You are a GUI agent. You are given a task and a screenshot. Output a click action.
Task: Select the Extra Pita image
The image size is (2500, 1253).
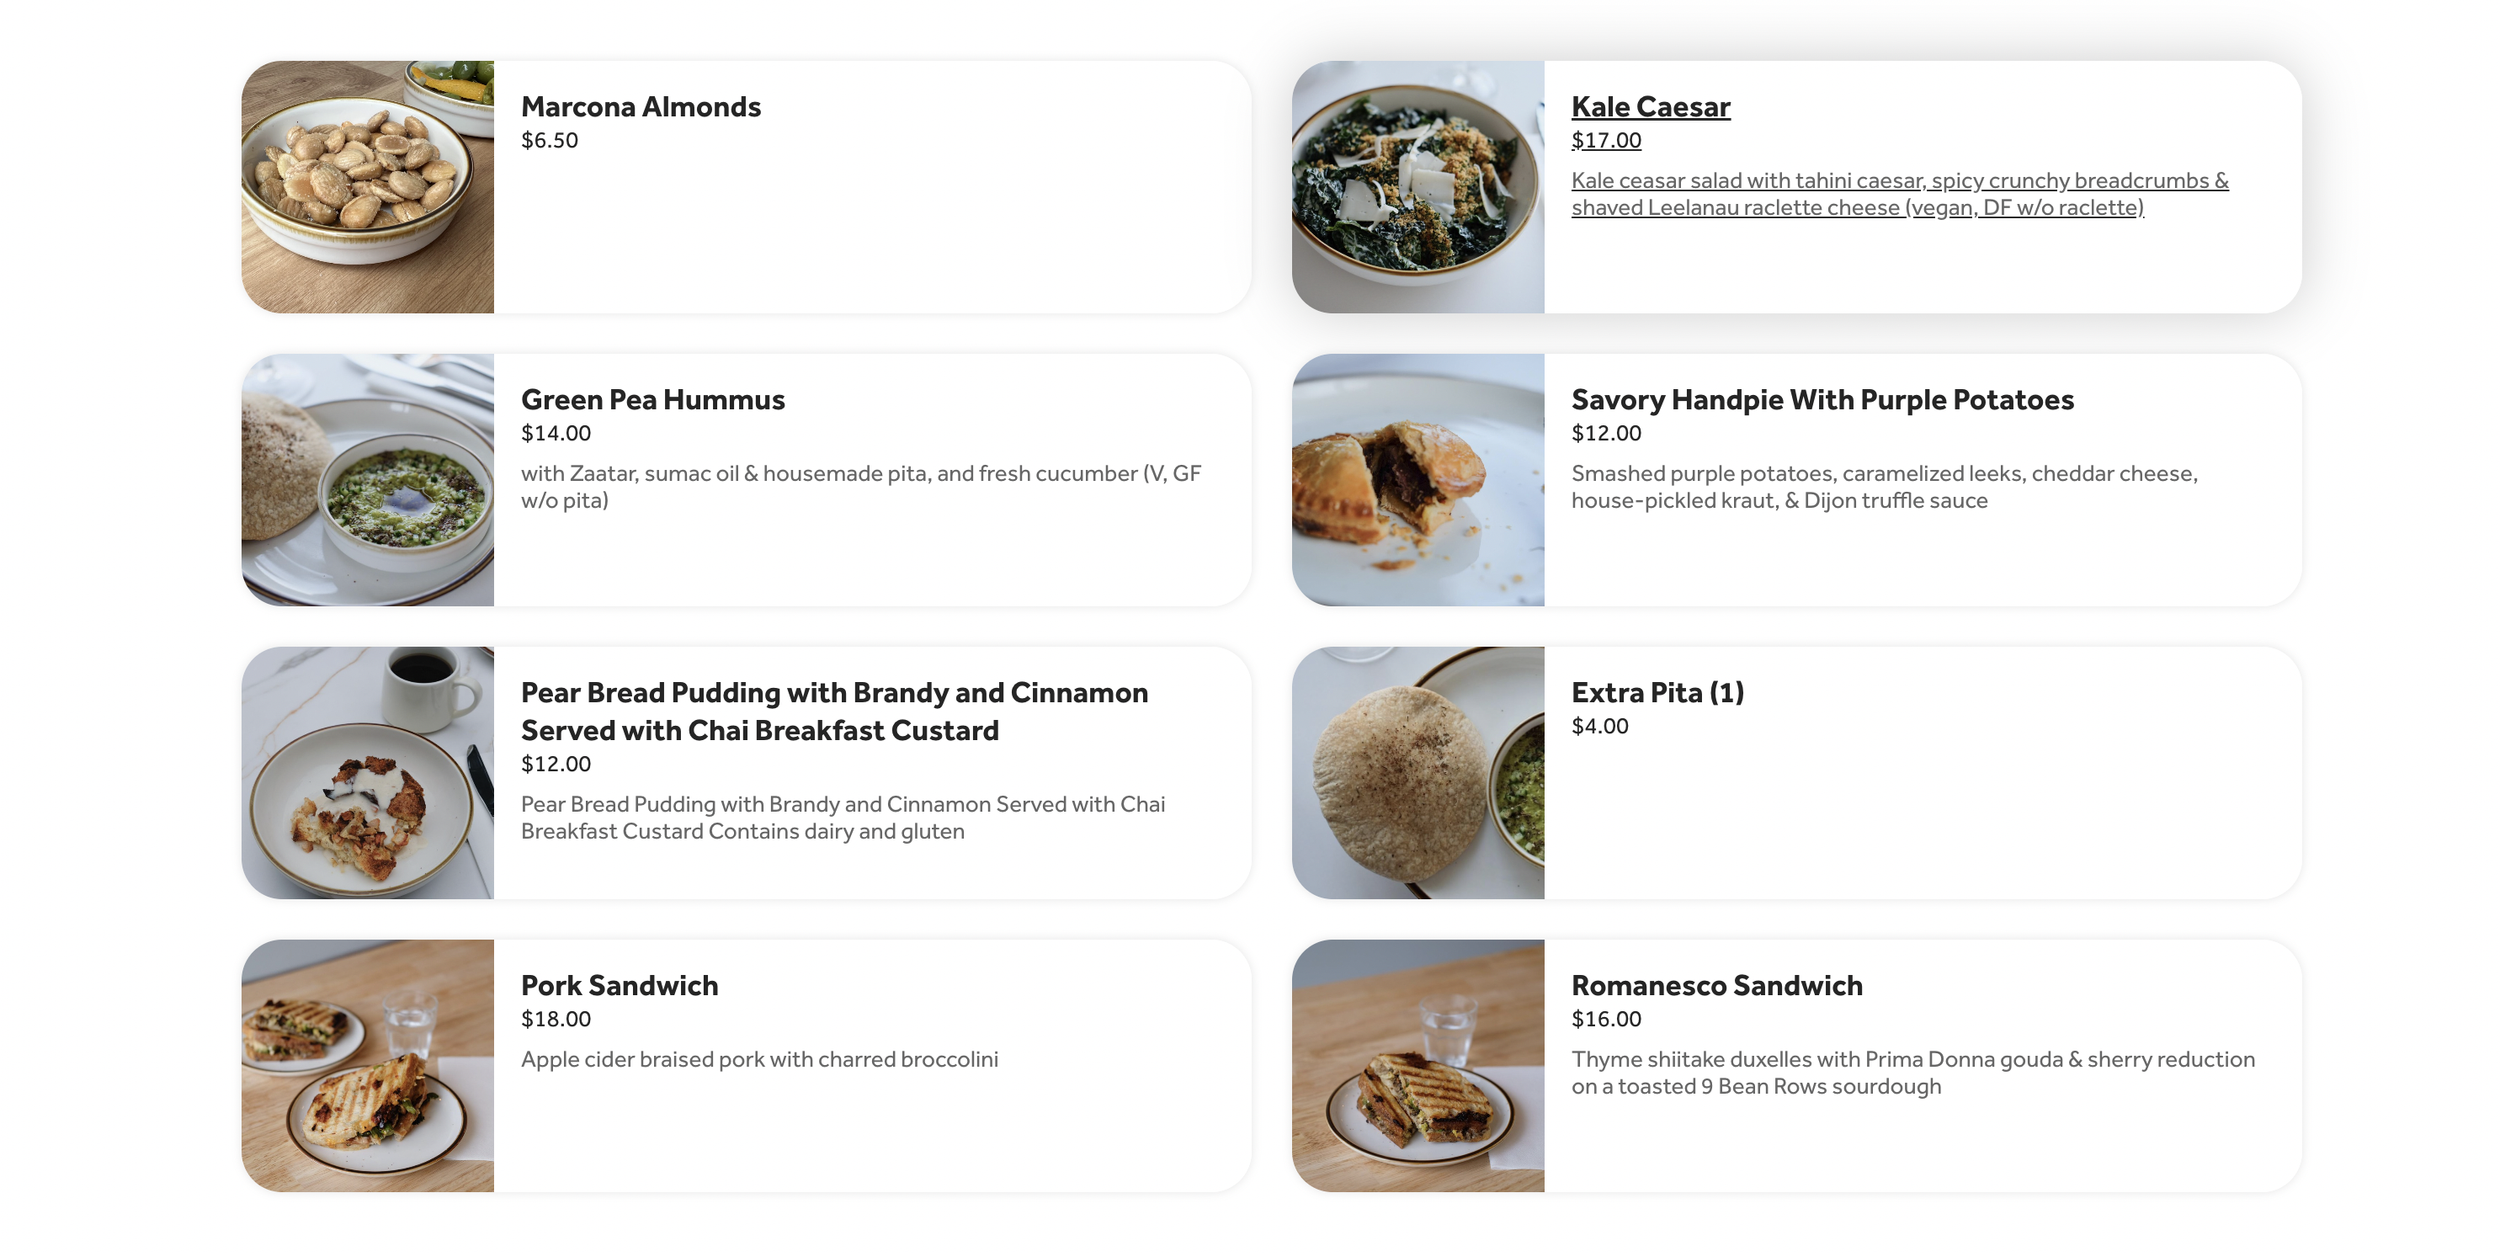[1417, 773]
